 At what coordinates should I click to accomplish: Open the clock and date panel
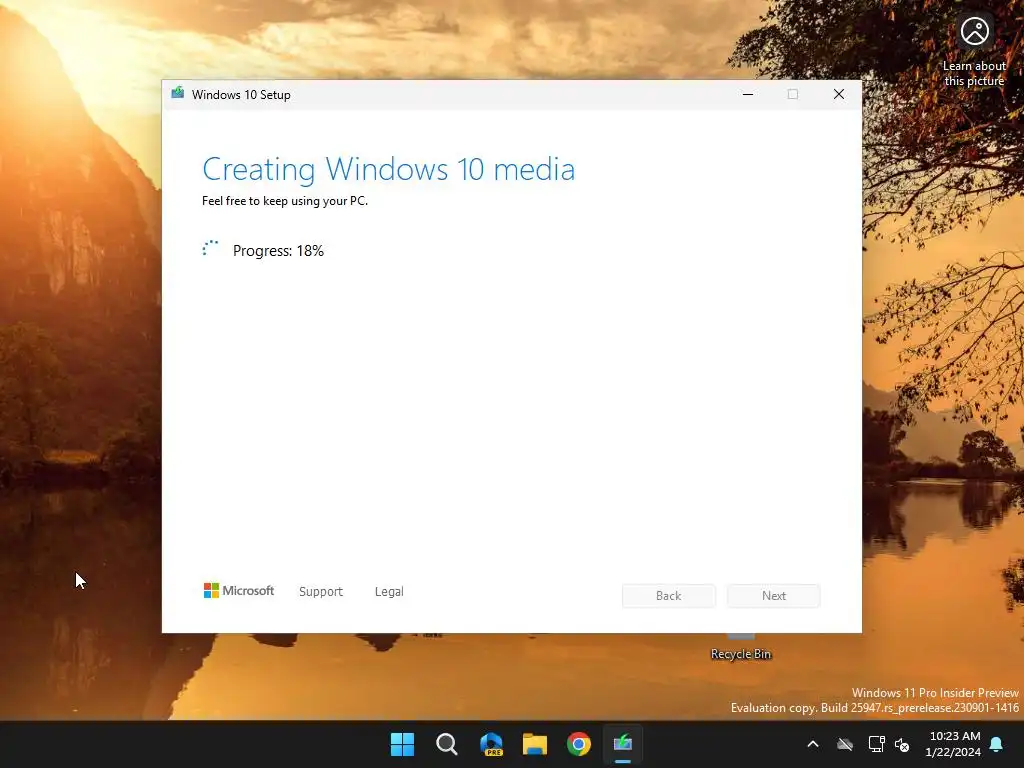(x=953, y=744)
